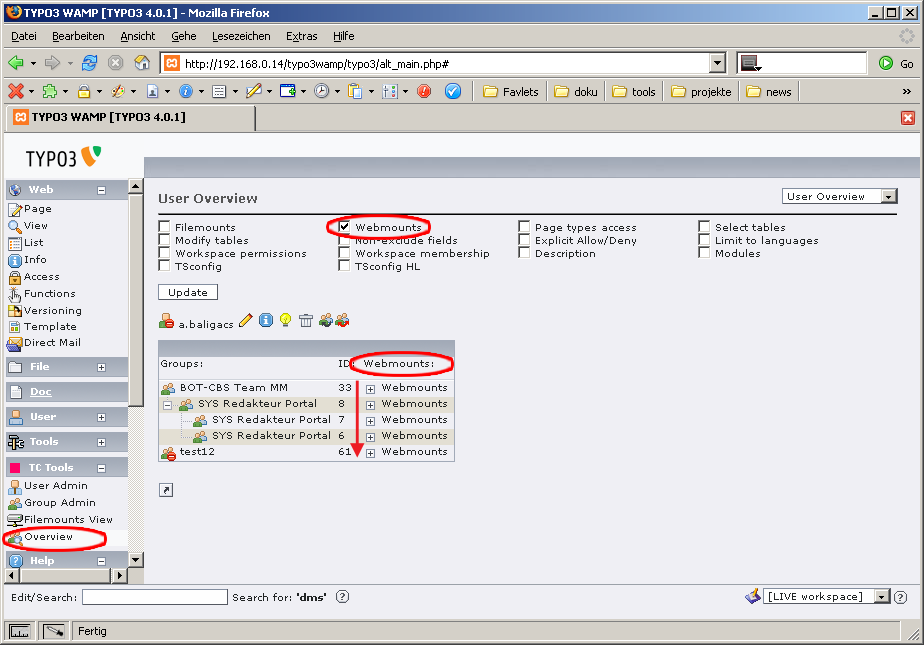
Task: Click the Update button
Action: (x=188, y=292)
